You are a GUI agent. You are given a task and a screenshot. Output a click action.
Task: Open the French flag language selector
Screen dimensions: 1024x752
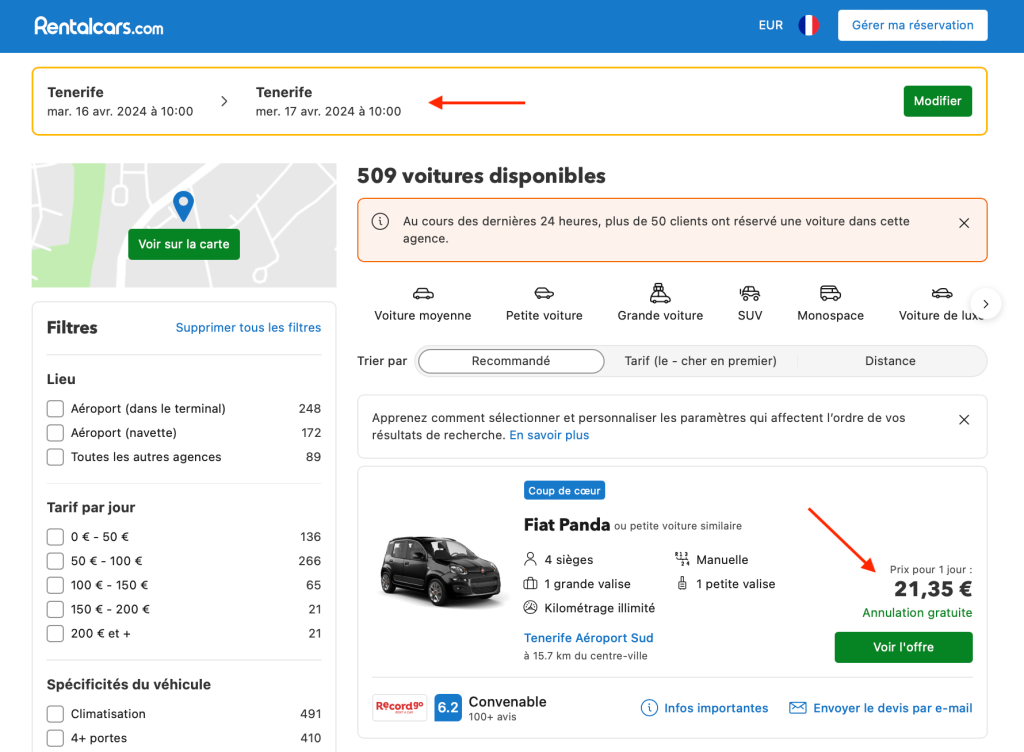808,25
